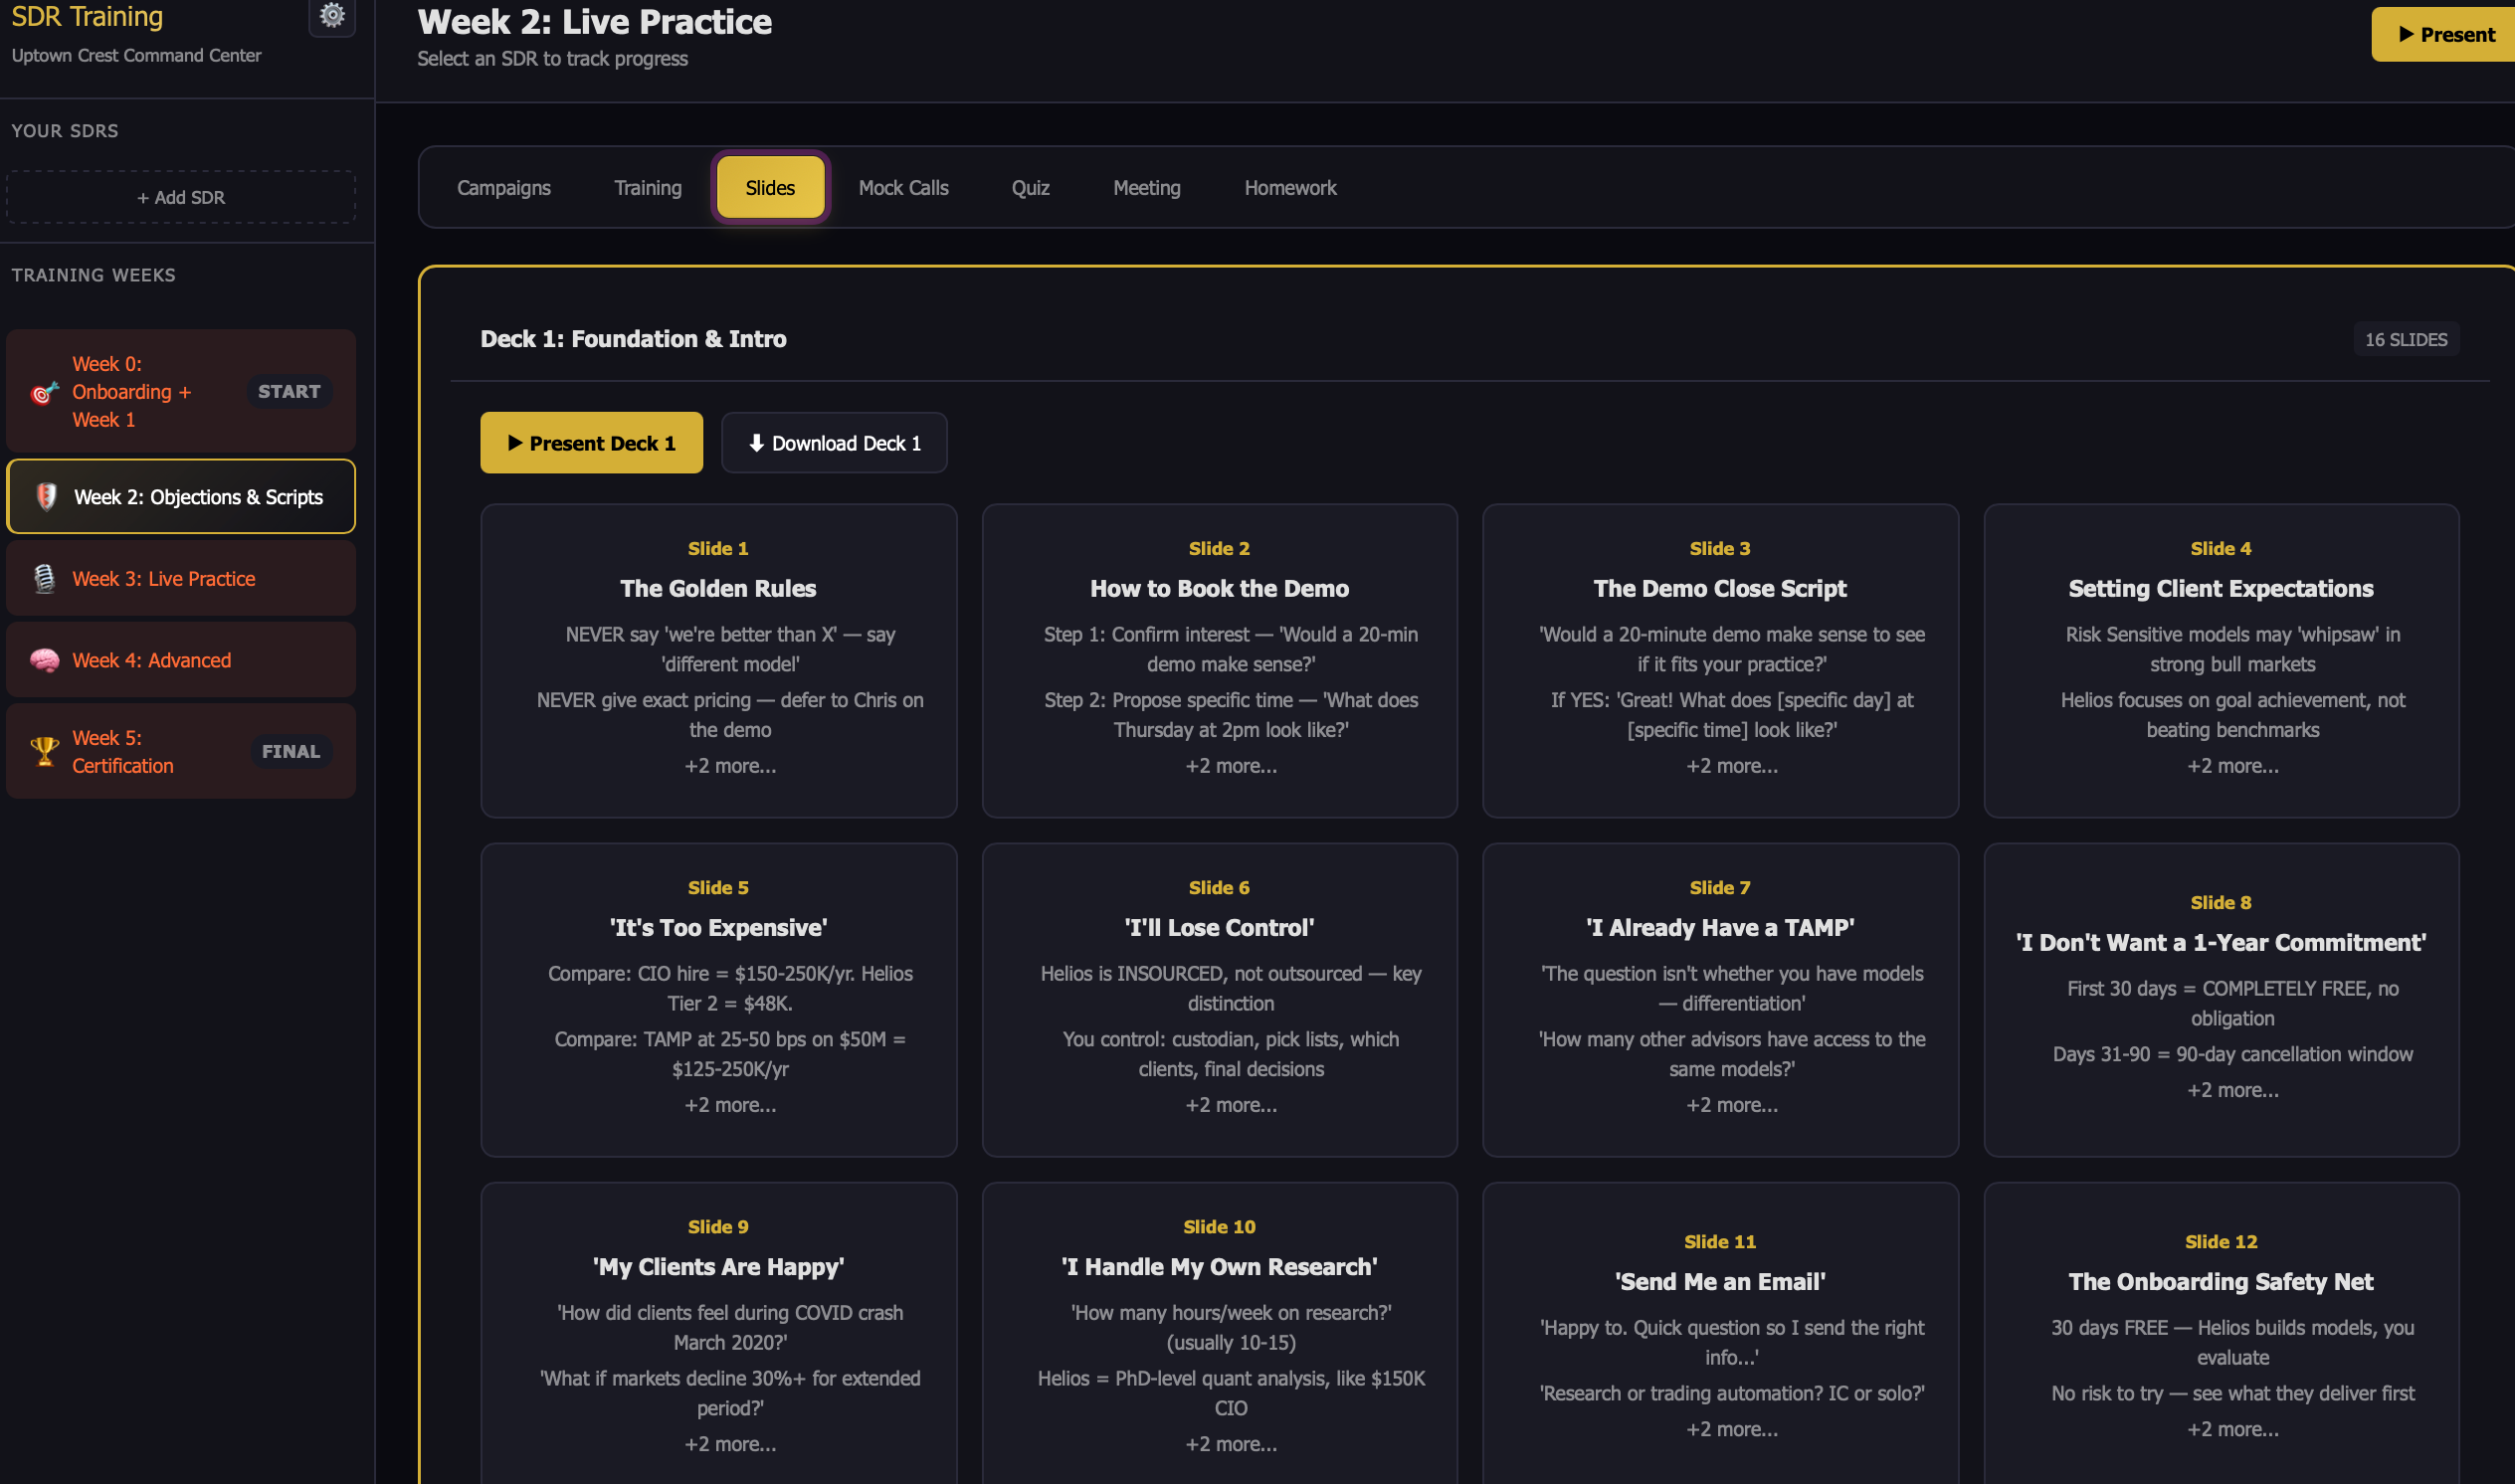Click the target icon beside Week 0

[x=44, y=392]
